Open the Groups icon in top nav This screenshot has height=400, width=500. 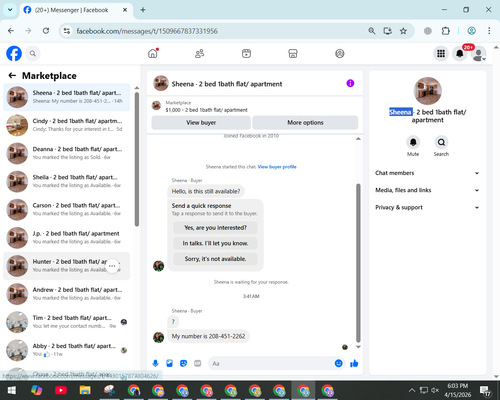[340, 53]
